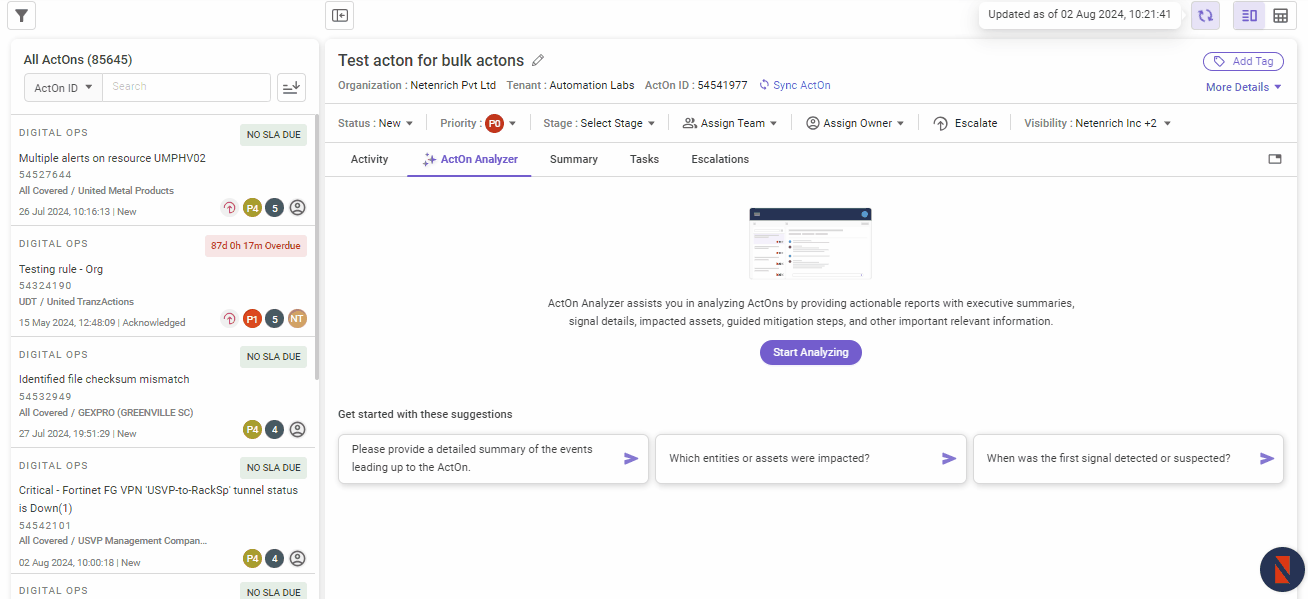Open Multiple alerts on resource UMPHV02

pos(112,158)
